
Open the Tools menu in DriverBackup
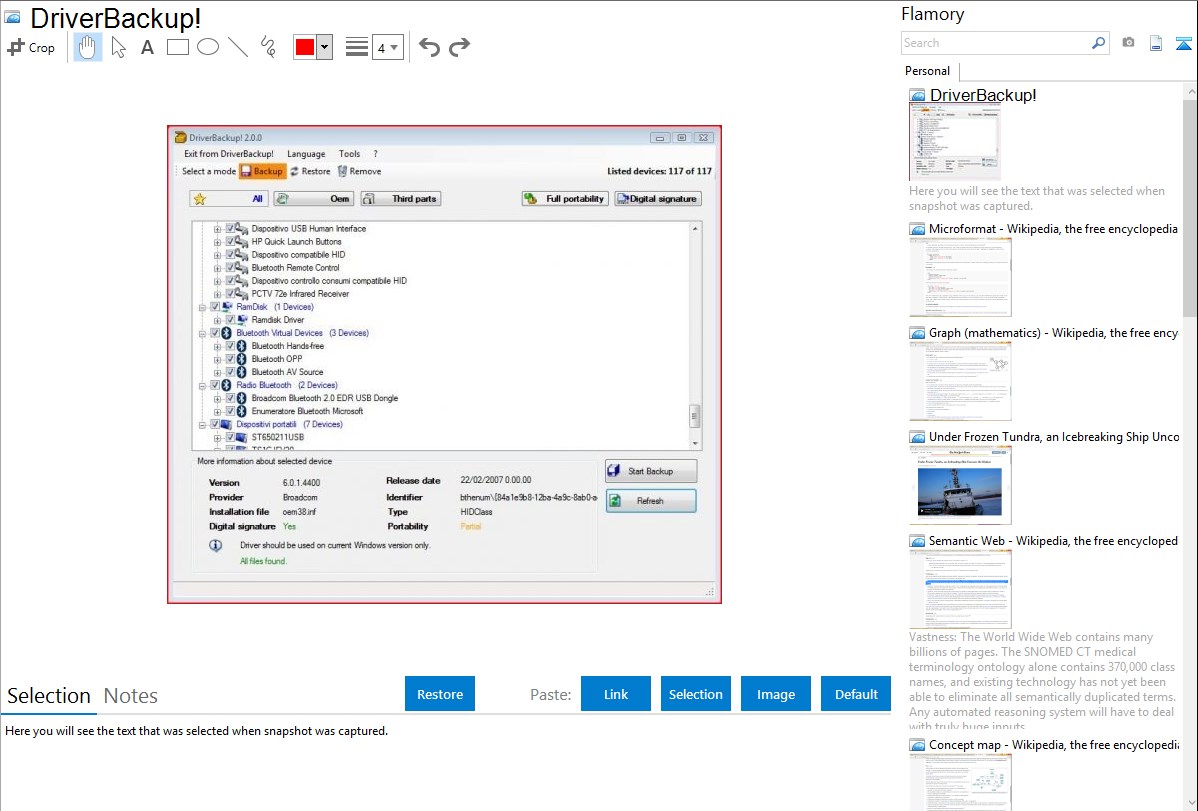(x=349, y=154)
